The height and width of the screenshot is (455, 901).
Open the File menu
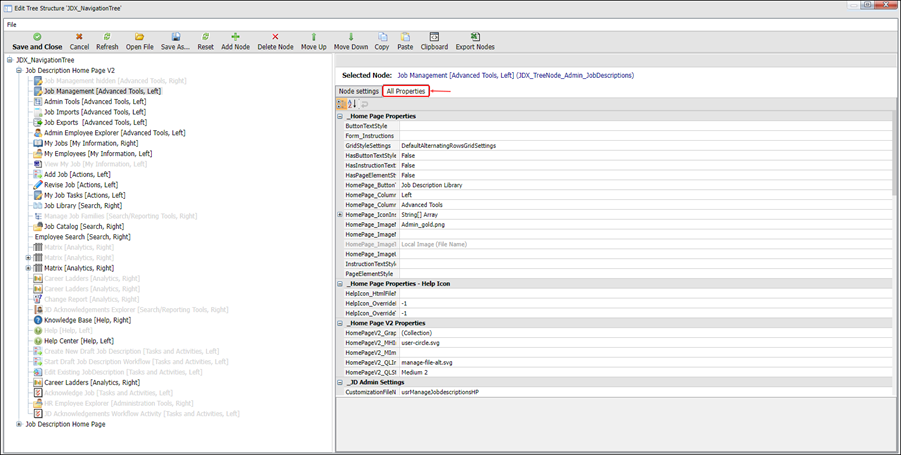click(x=12, y=23)
